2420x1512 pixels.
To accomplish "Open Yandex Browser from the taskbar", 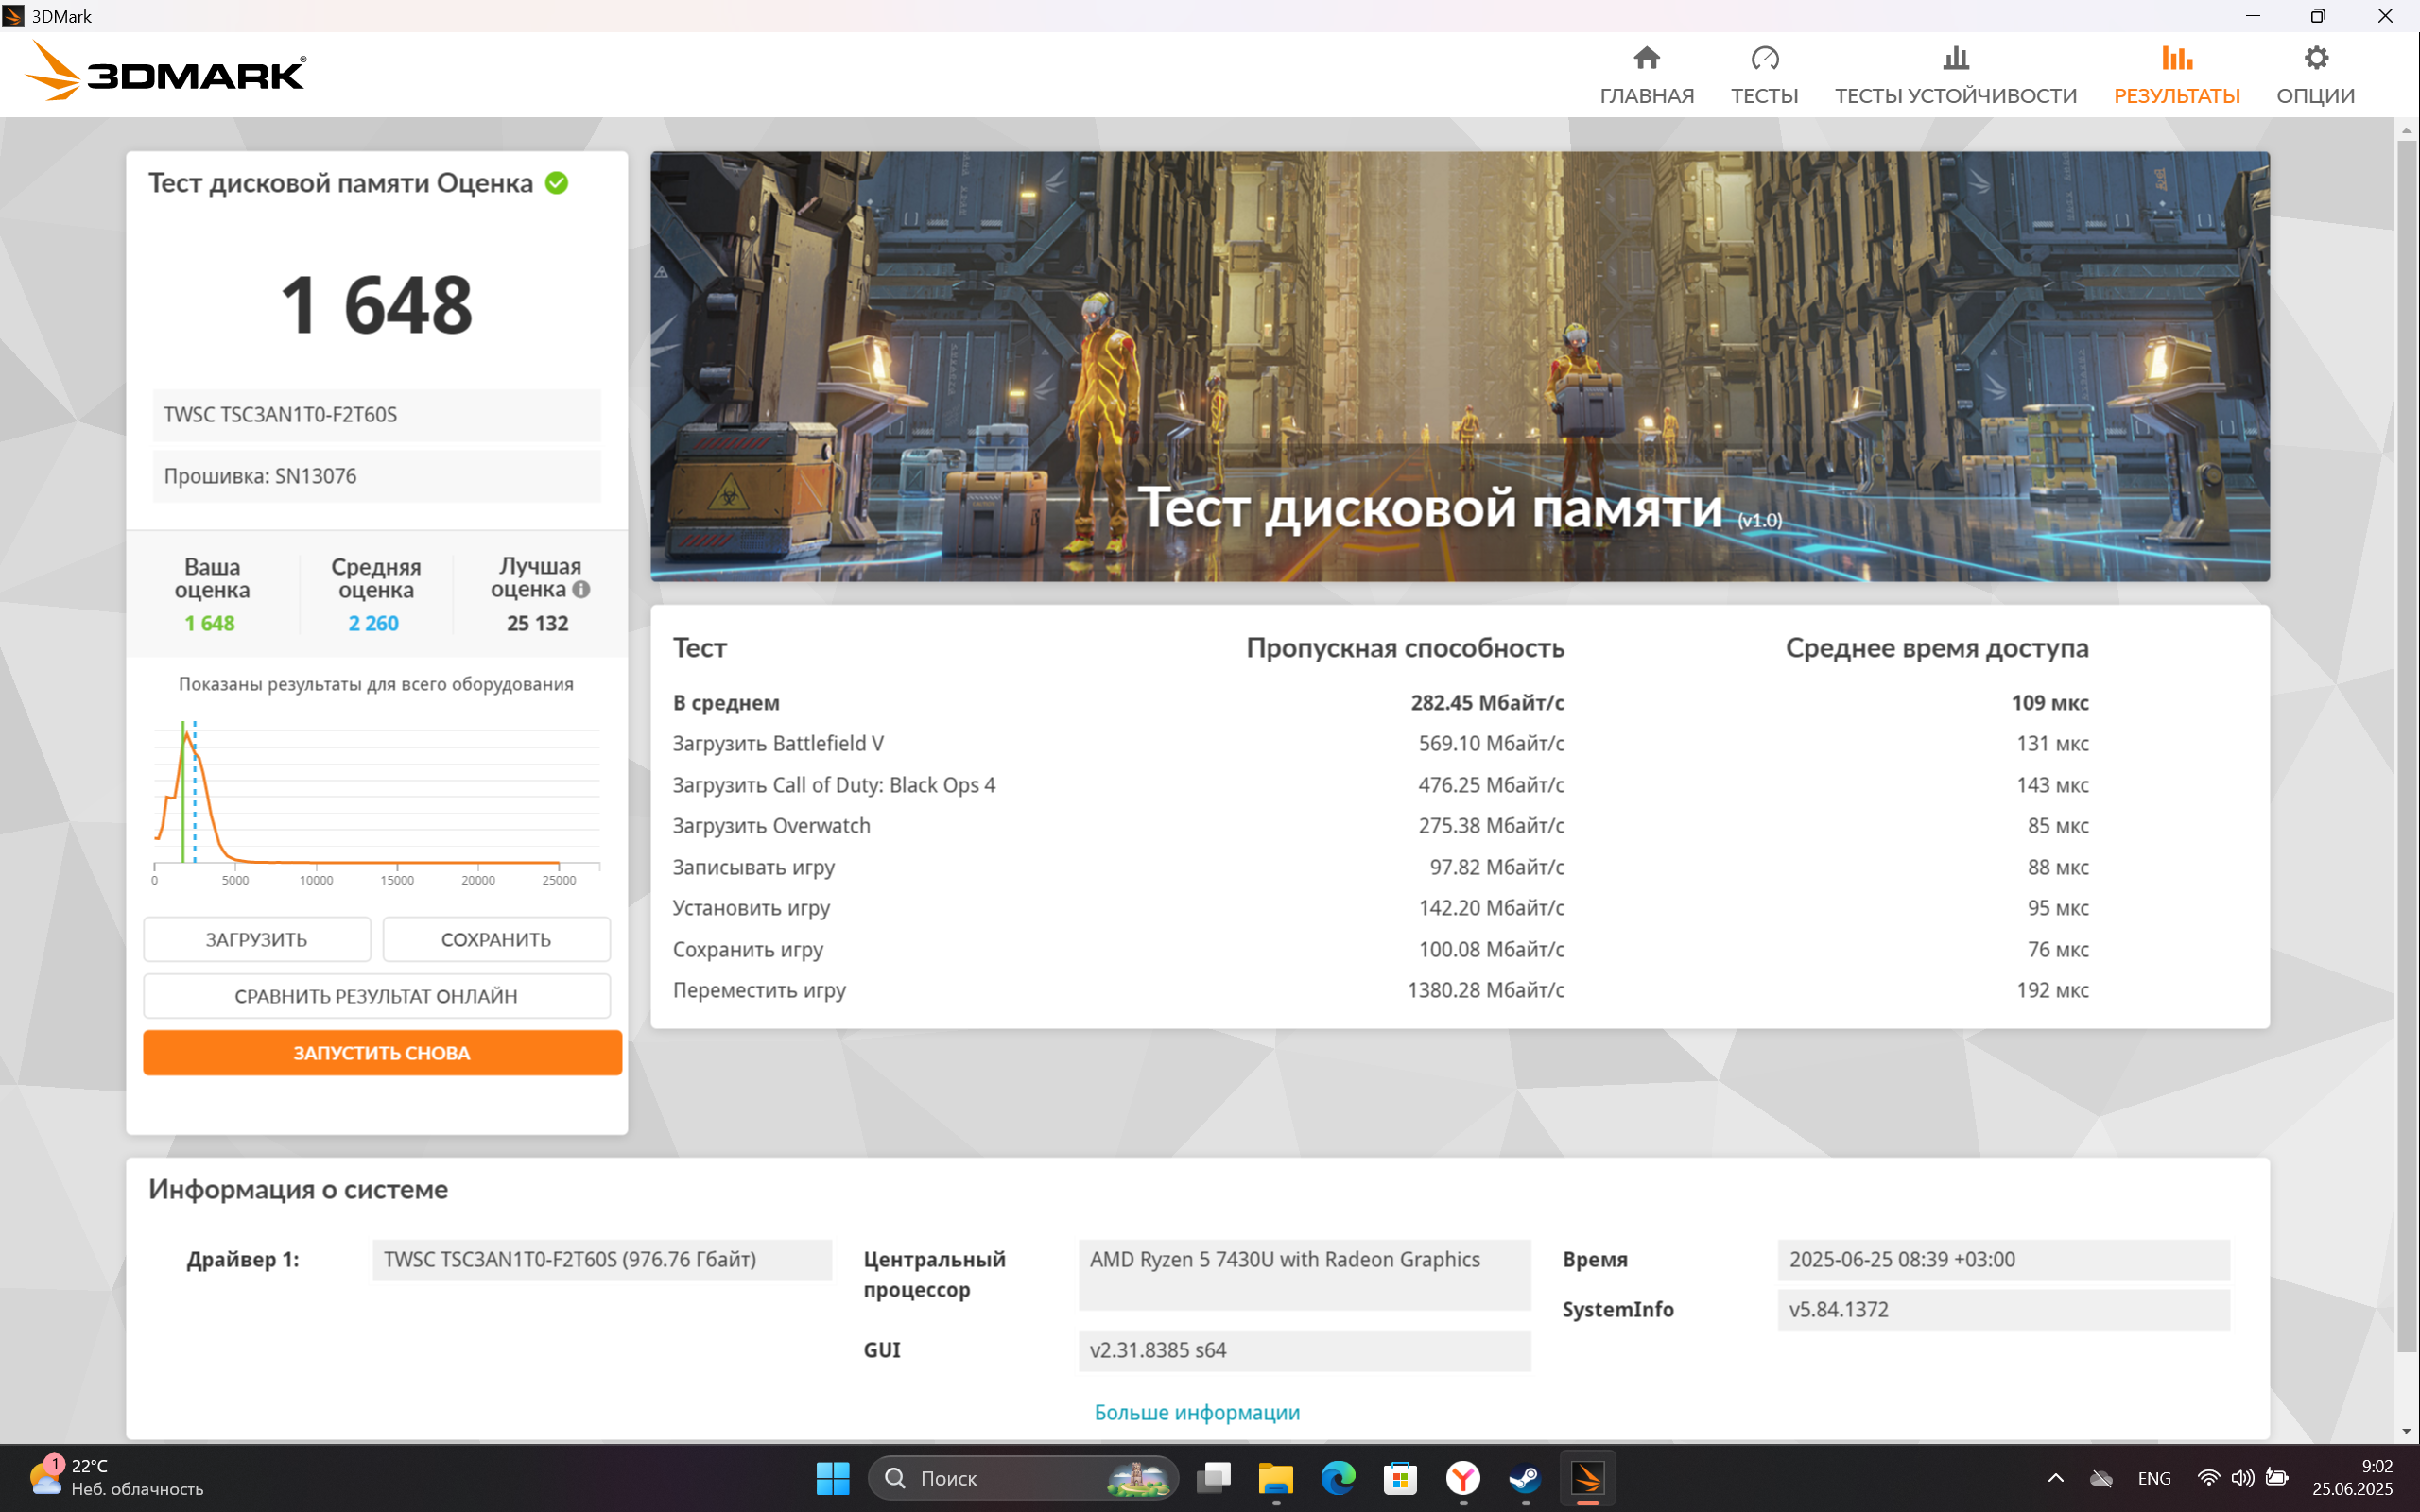I will coord(1463,1478).
